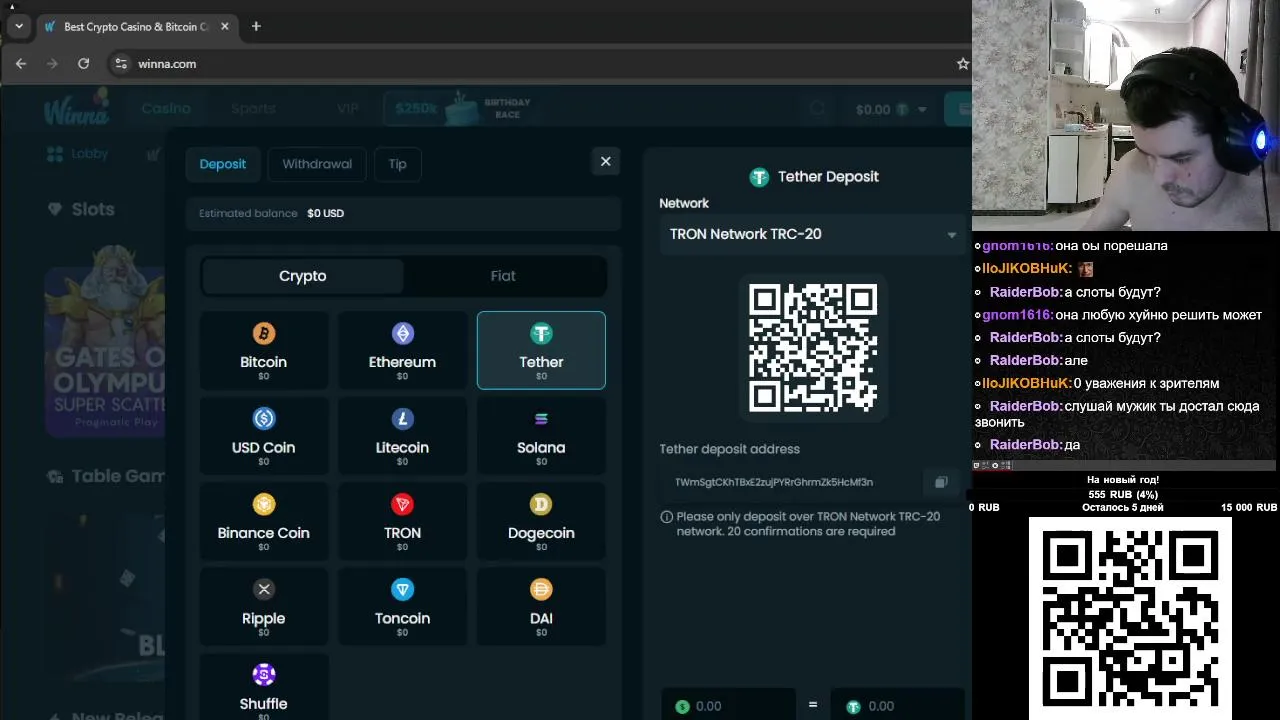Select the Toncoin currency tile

402,607
